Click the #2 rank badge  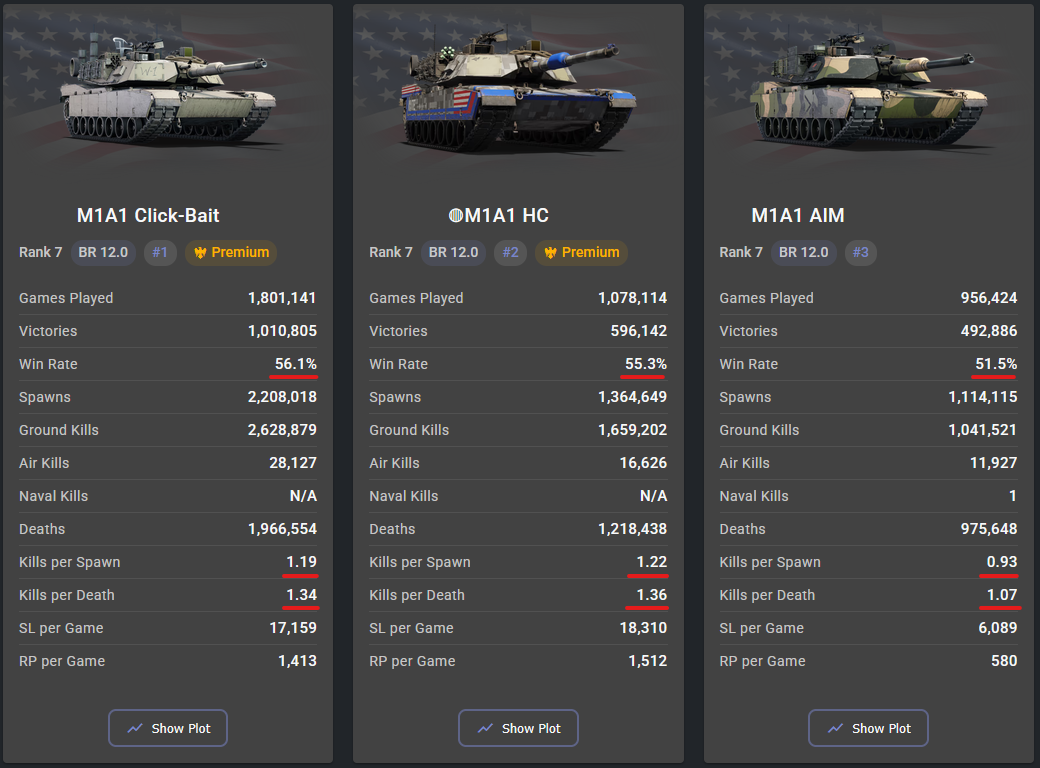tap(510, 252)
